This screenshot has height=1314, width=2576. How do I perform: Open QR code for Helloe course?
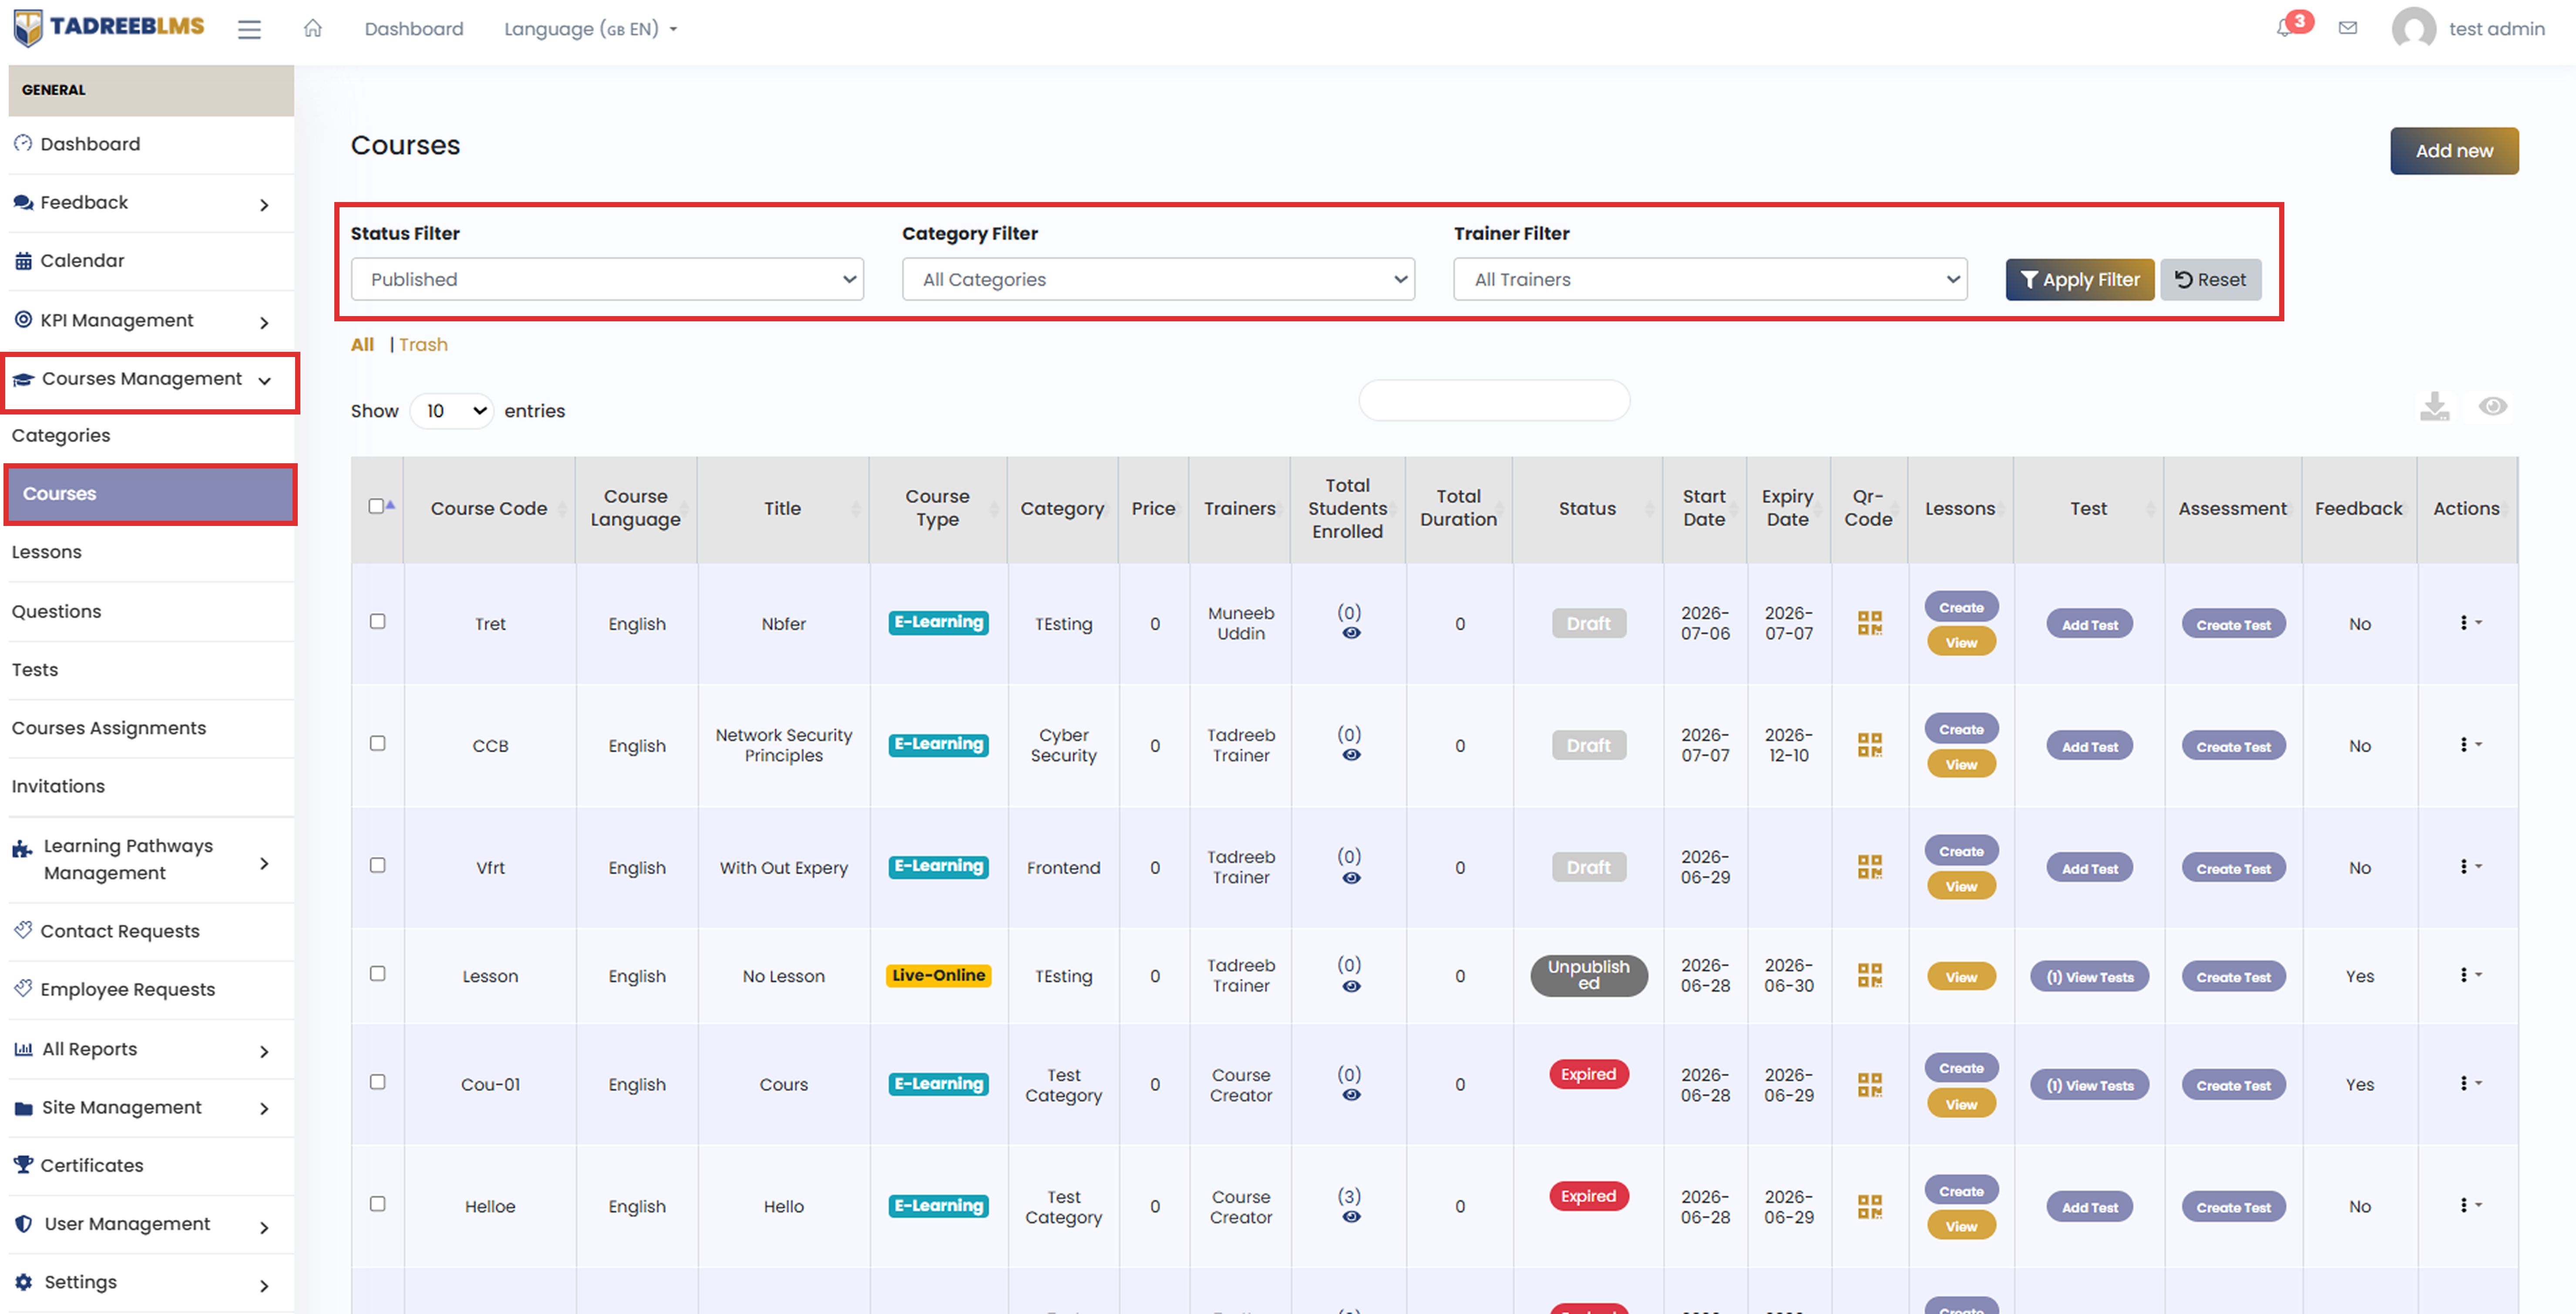tap(1869, 1206)
